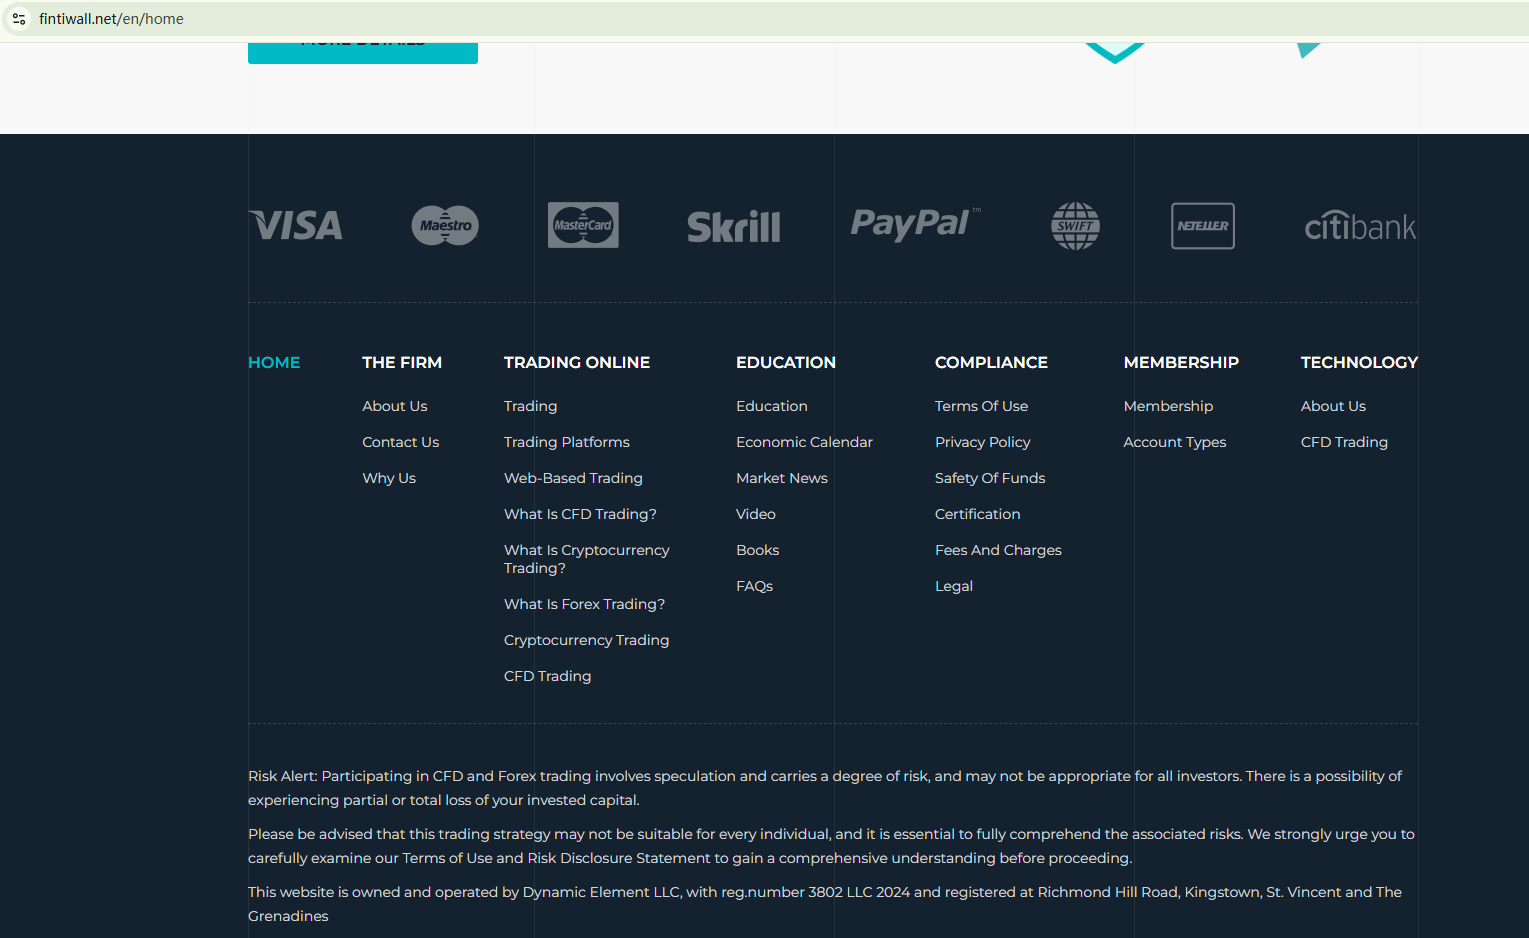The image size is (1529, 938).
Task: Select the fintiwall.net URL in the address bar
Action: coord(111,19)
